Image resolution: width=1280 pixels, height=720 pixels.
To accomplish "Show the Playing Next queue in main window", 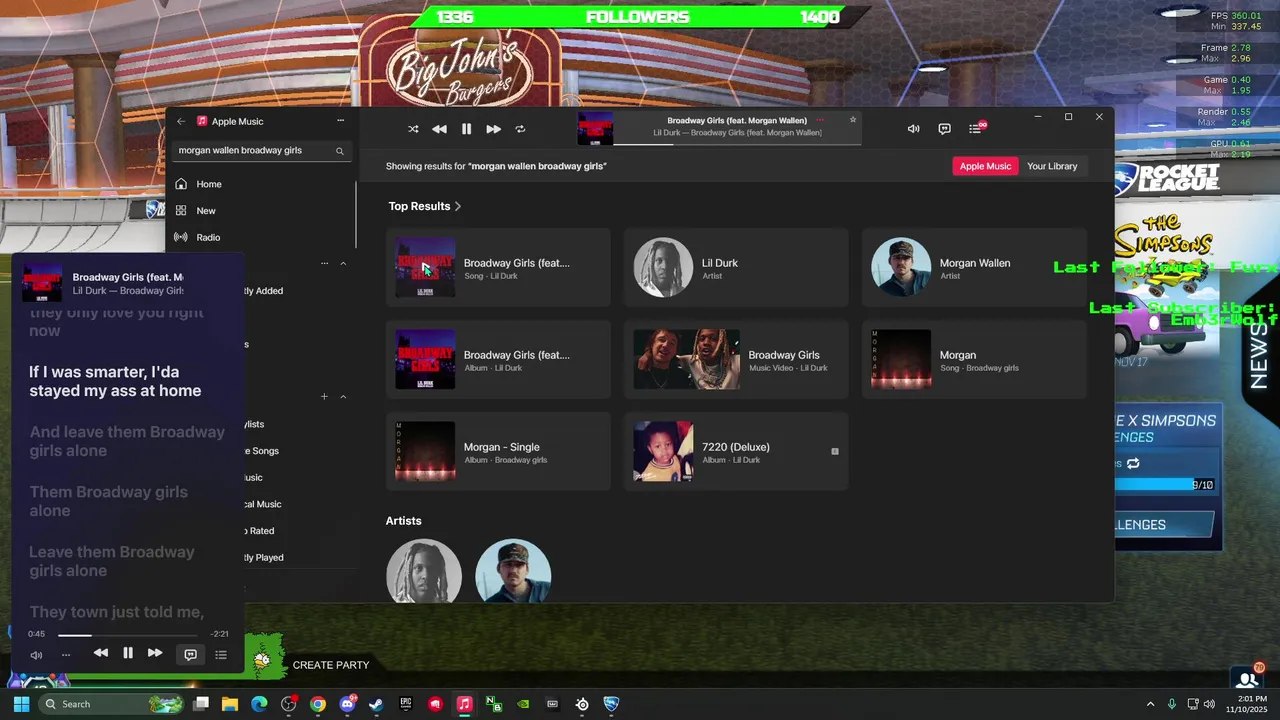I will point(975,129).
